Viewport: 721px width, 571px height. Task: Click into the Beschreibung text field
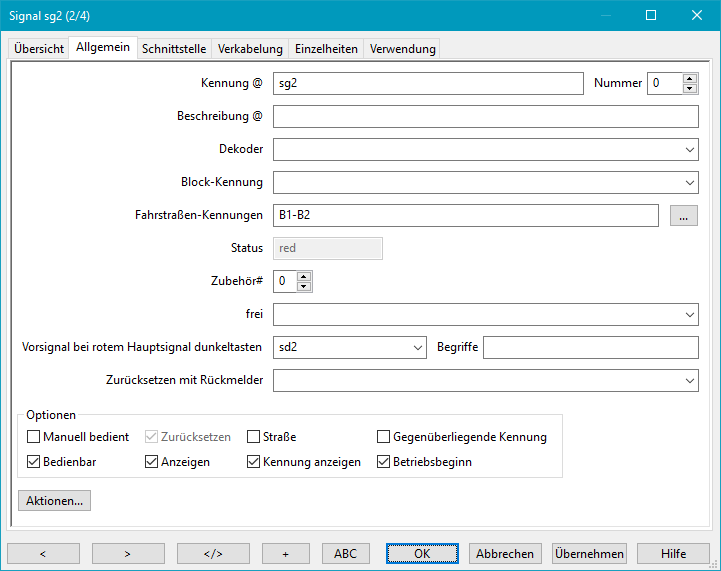(x=485, y=117)
